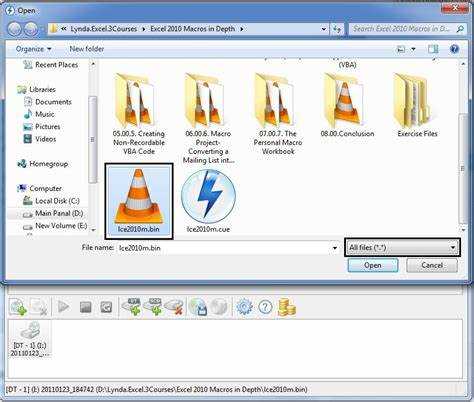474x402 pixels.
Task: Open the 07.00.7. The Personal Macro Workbook folder
Action: pyautogui.click(x=278, y=115)
